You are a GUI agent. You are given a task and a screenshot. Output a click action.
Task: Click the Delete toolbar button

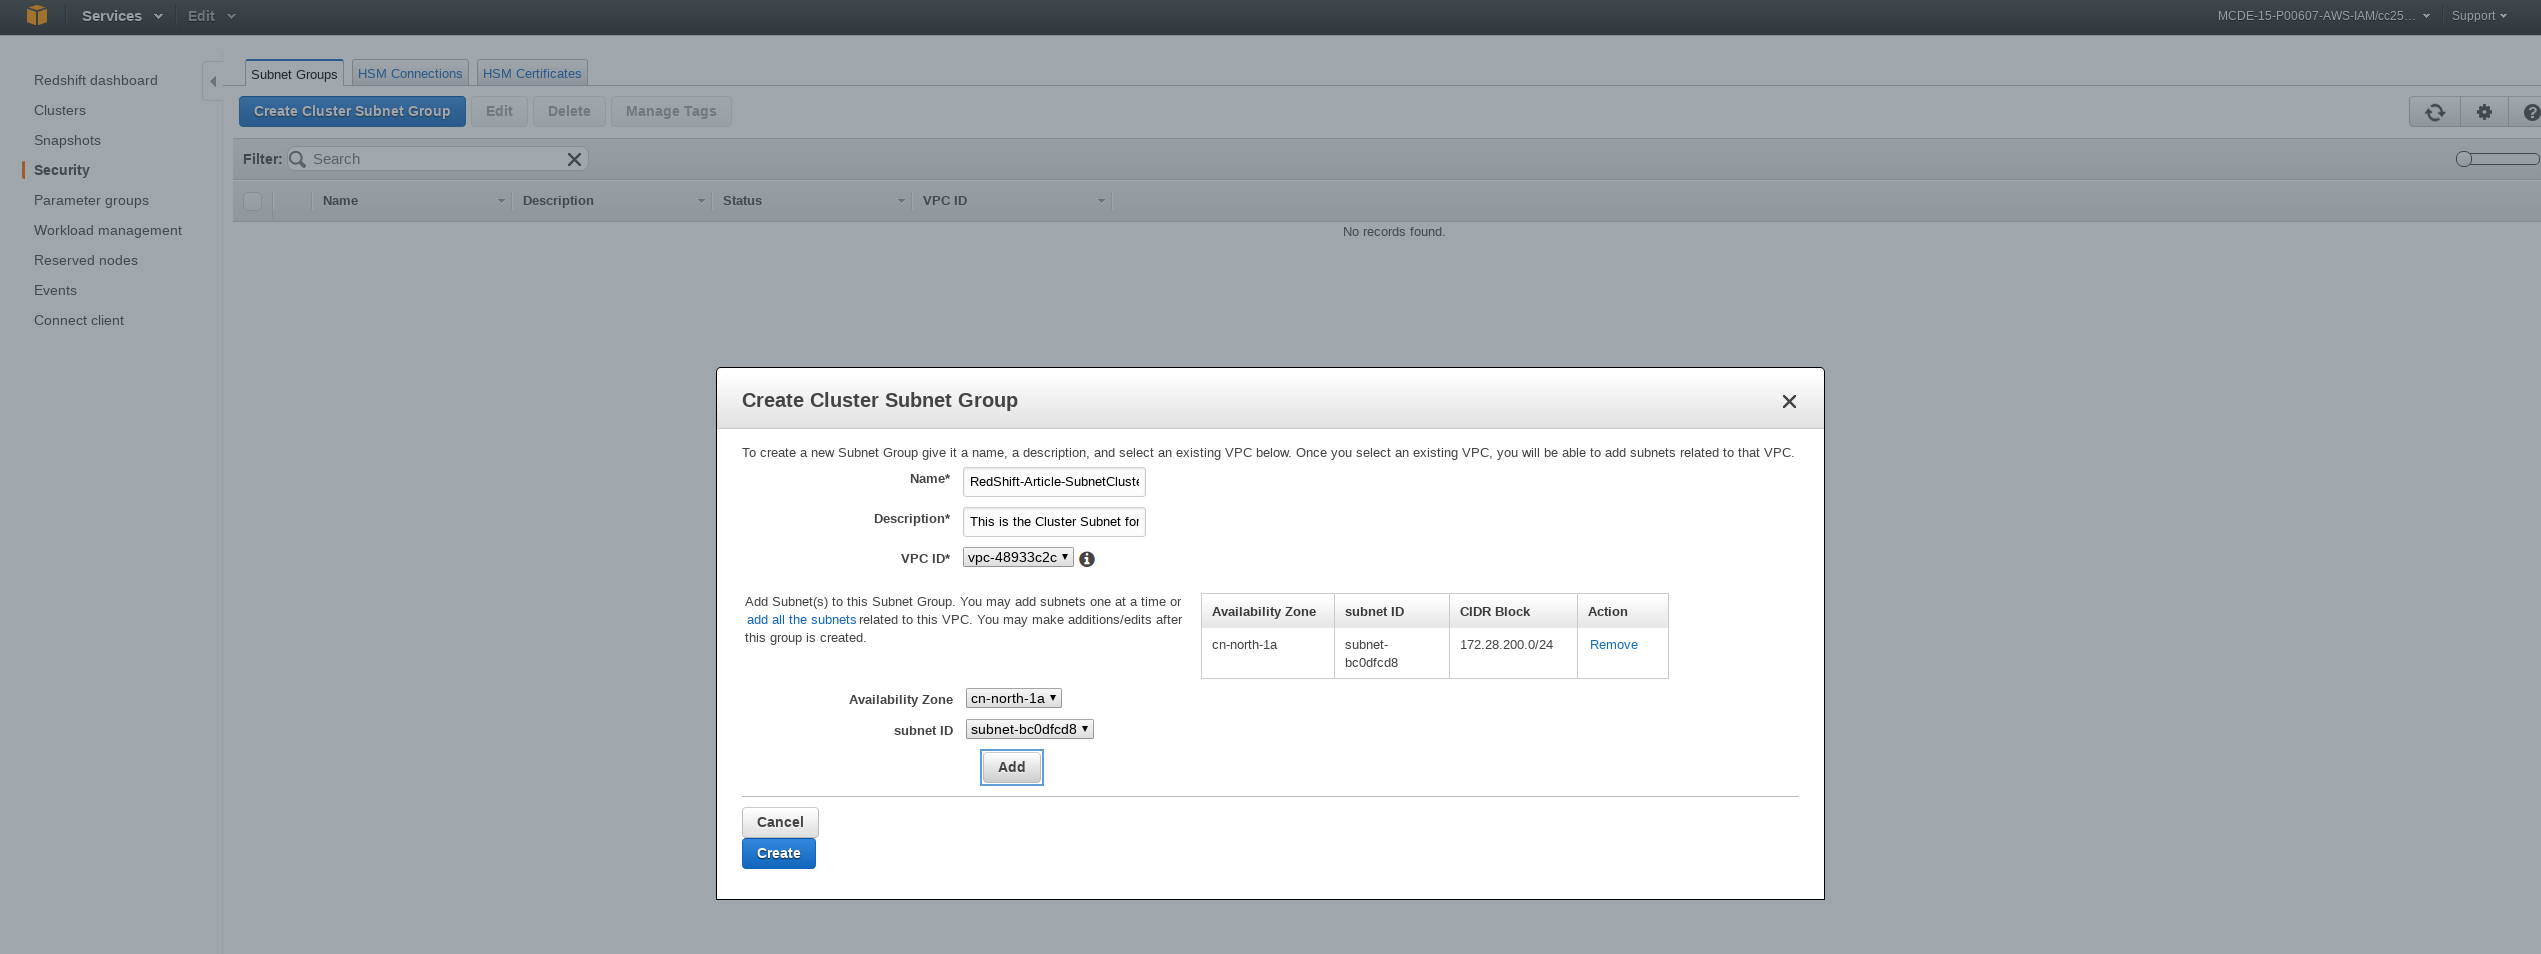(x=569, y=111)
